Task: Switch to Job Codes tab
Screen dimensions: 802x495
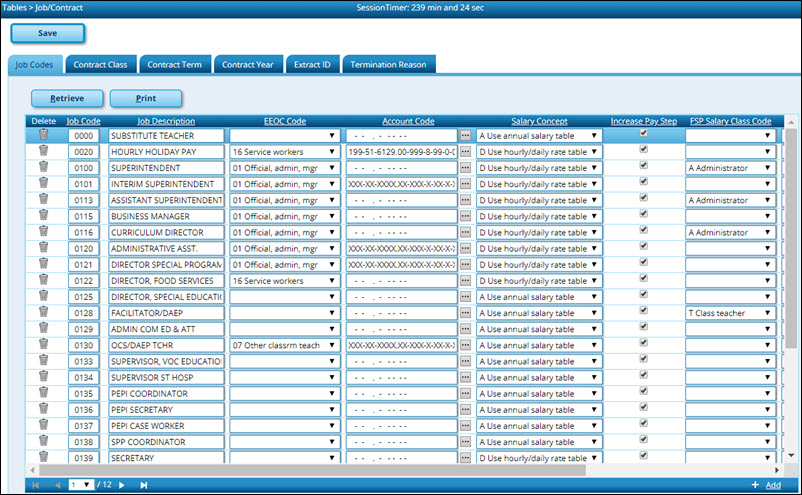Action: (x=34, y=65)
